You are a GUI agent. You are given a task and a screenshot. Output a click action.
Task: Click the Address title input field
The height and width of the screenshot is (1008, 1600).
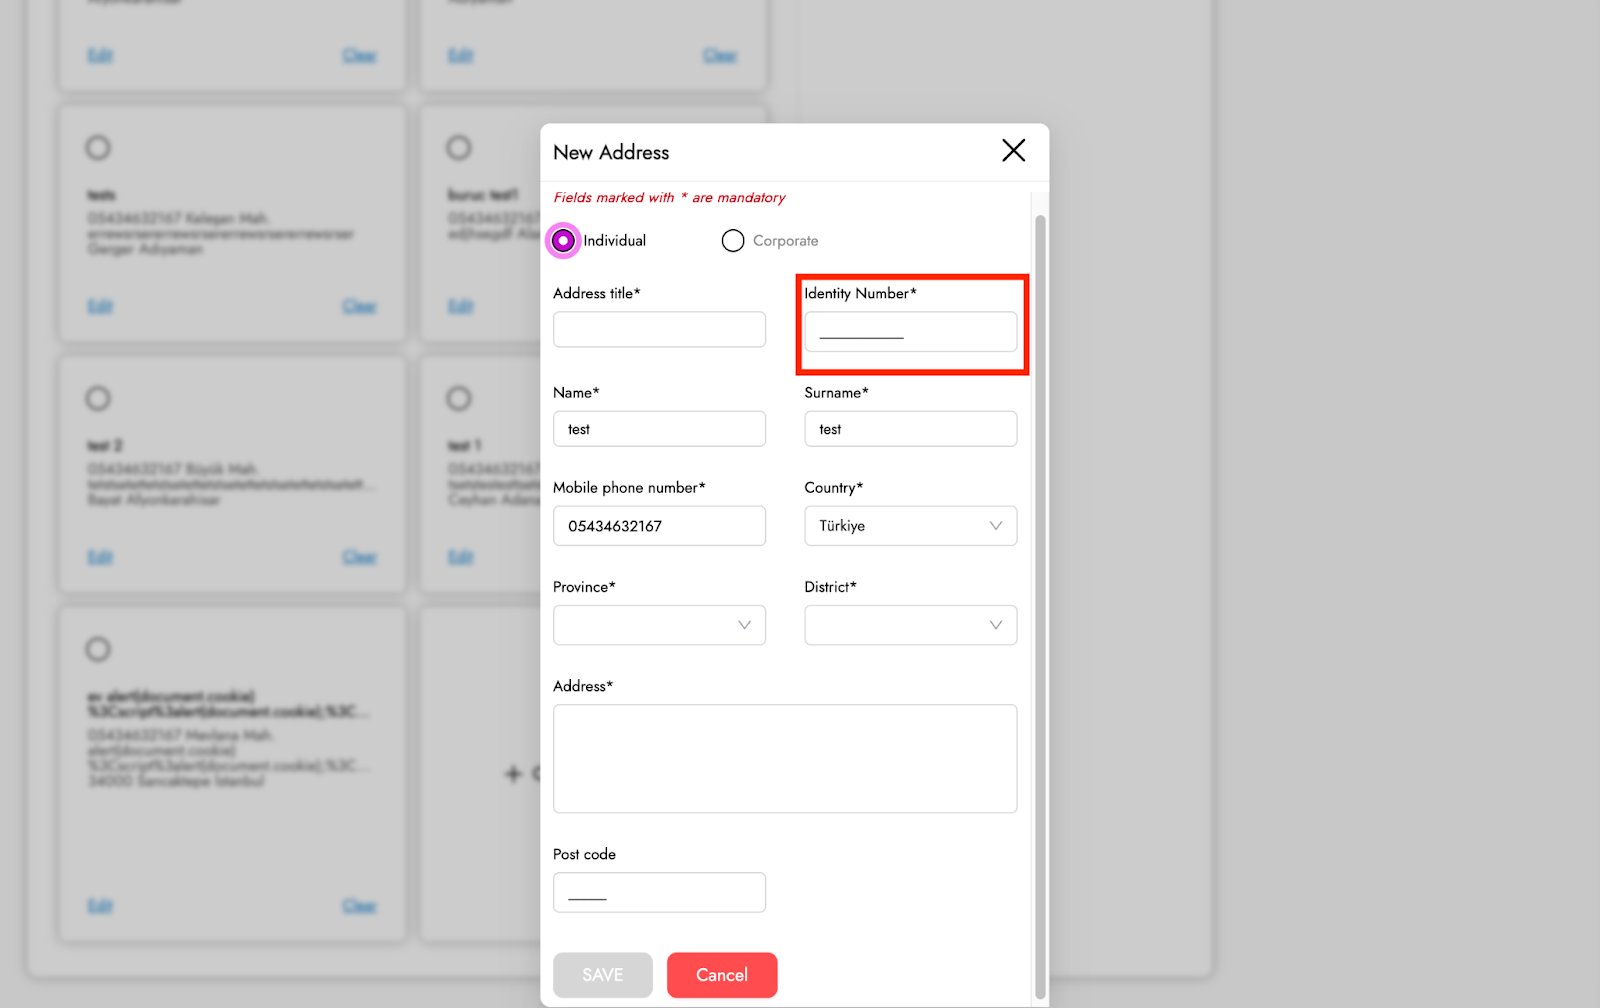659,330
